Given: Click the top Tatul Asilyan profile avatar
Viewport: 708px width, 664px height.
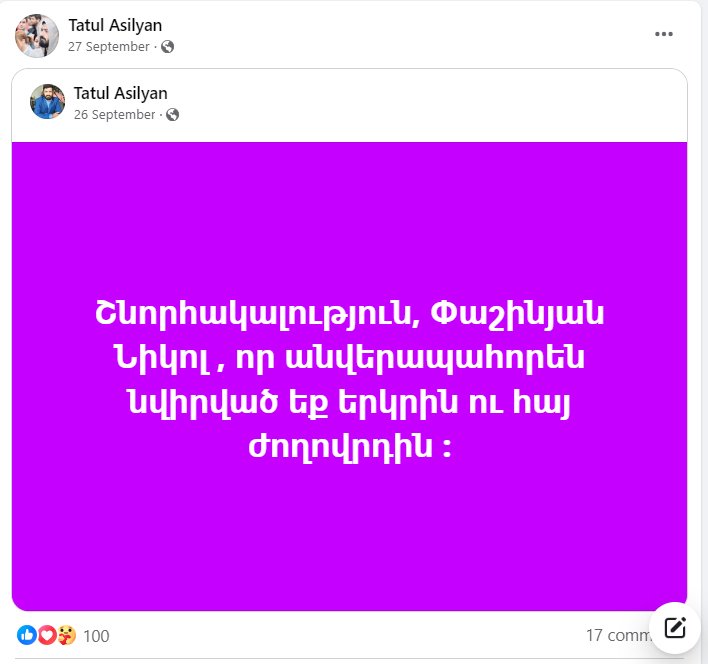Looking at the screenshot, I should tap(37, 36).
